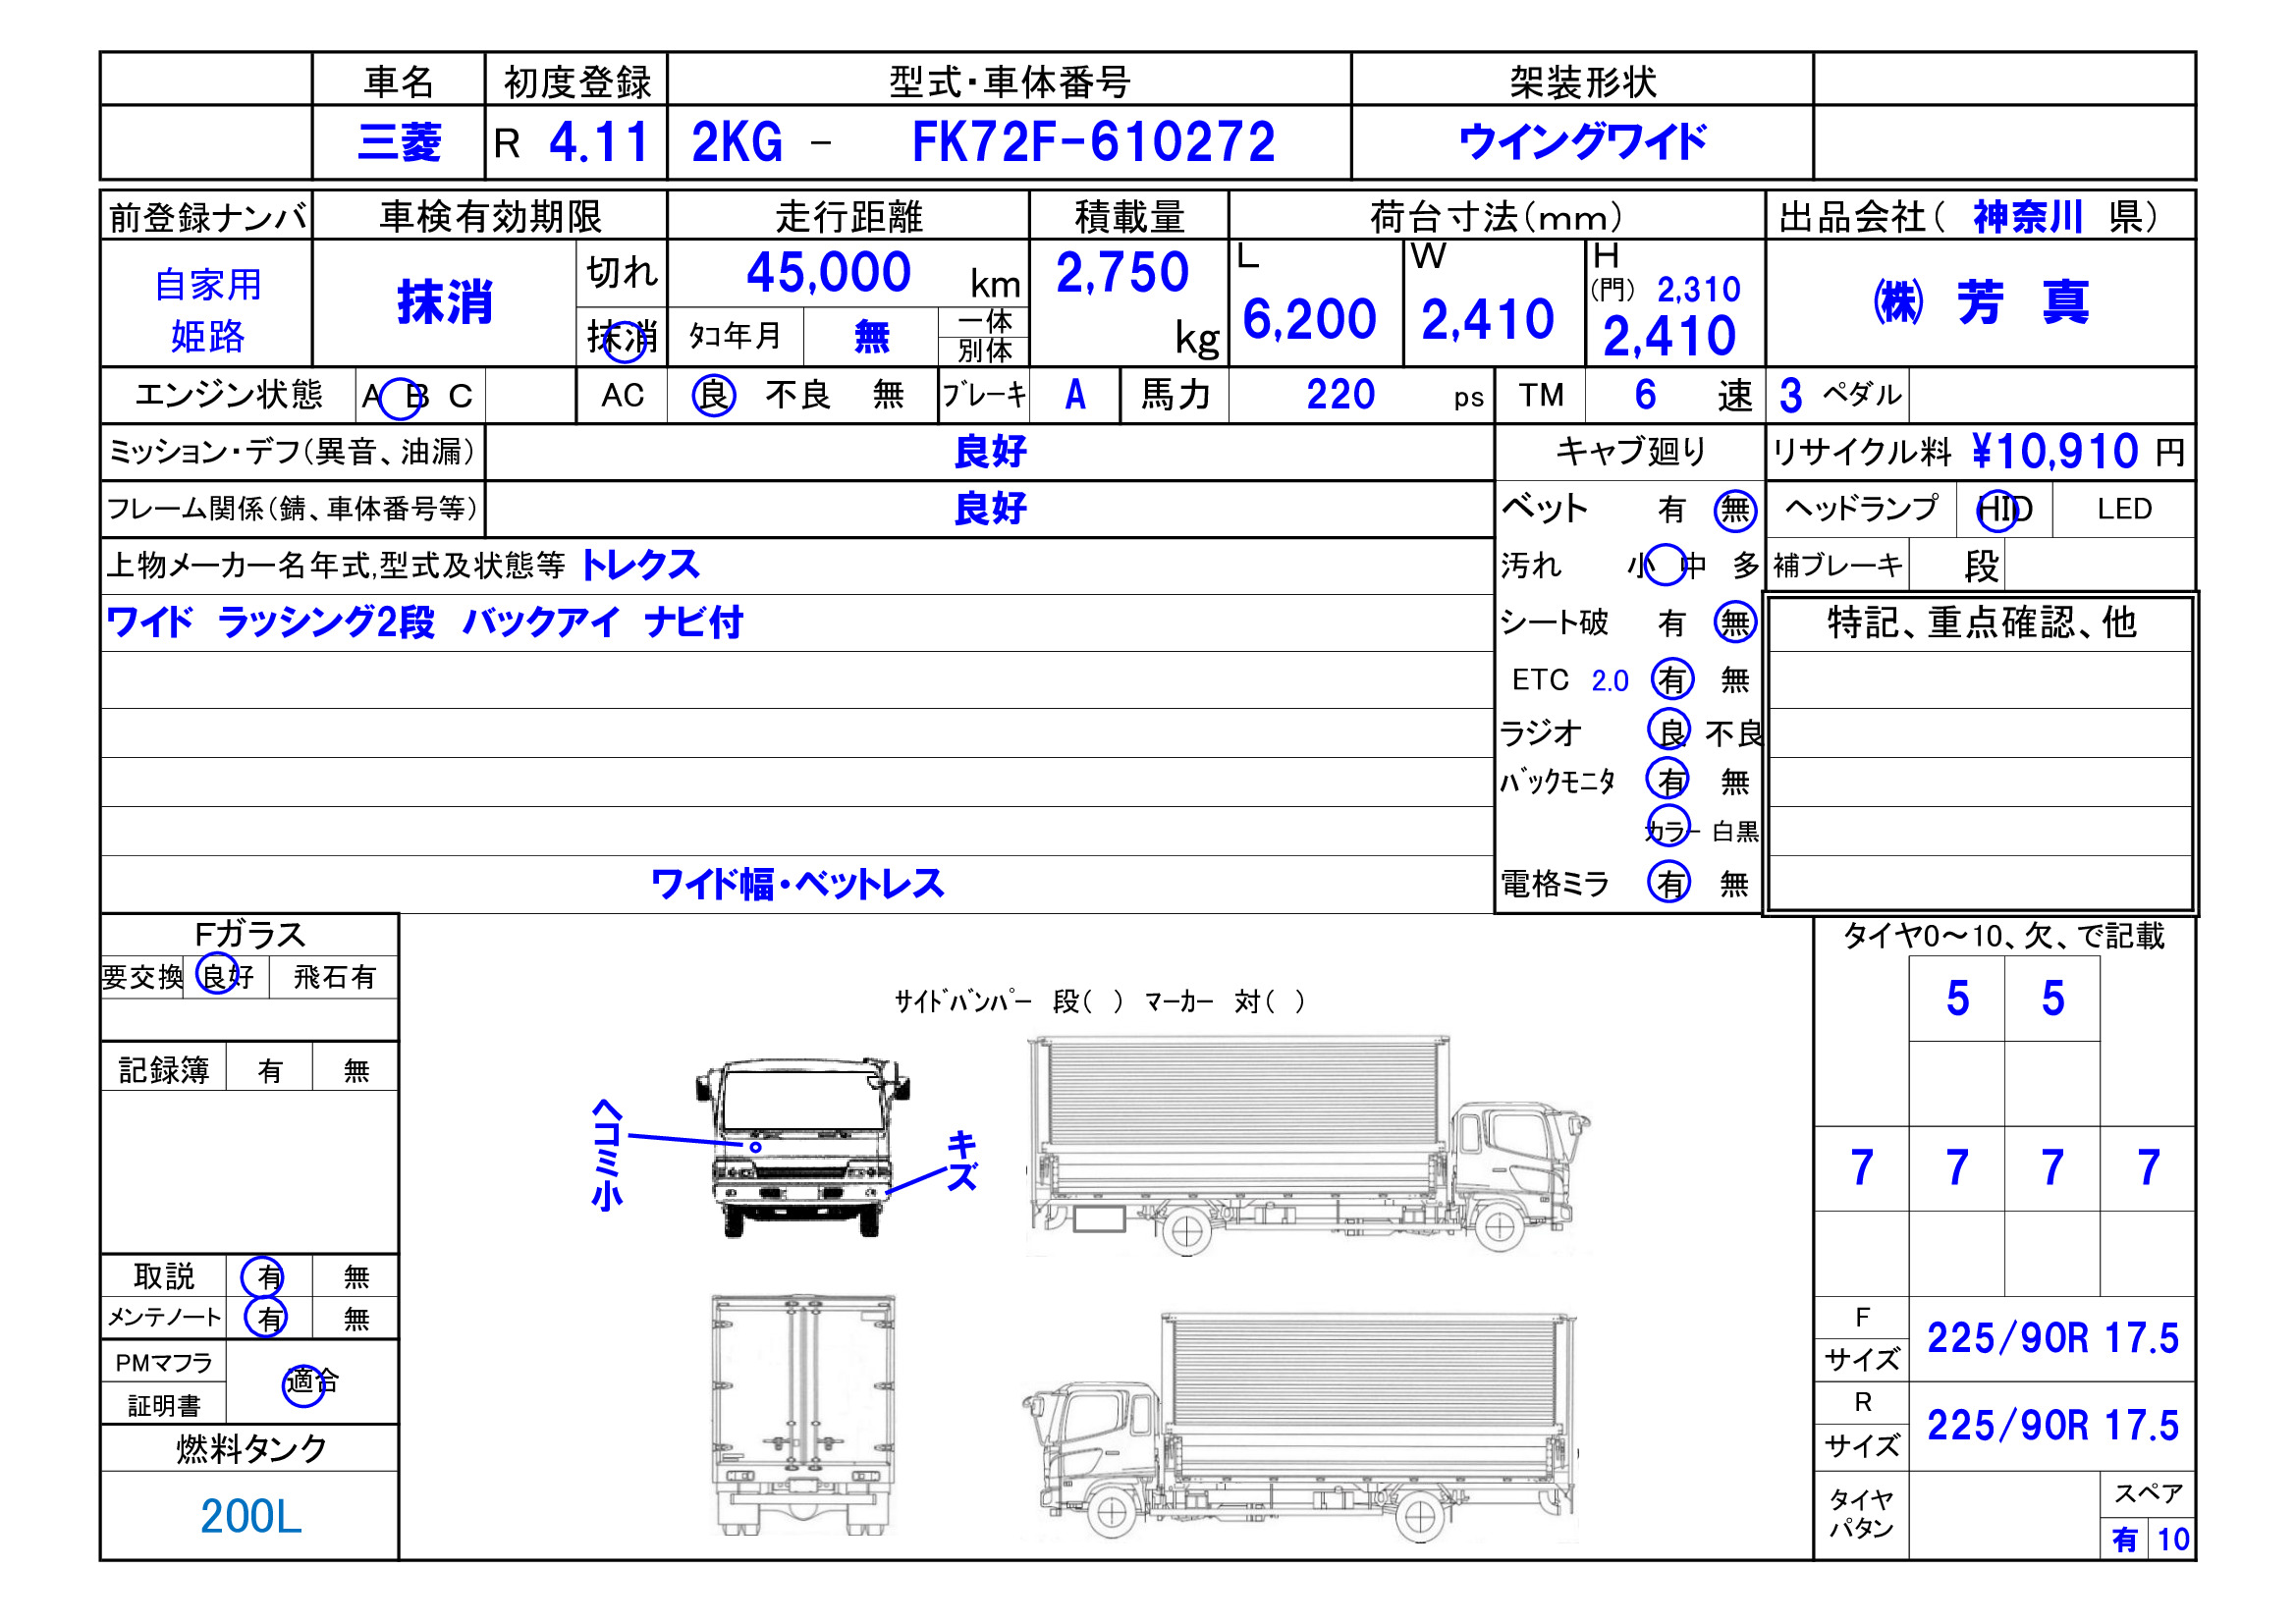Click fuel tank capacity "200L"
2296x1623 pixels.
tap(251, 1517)
